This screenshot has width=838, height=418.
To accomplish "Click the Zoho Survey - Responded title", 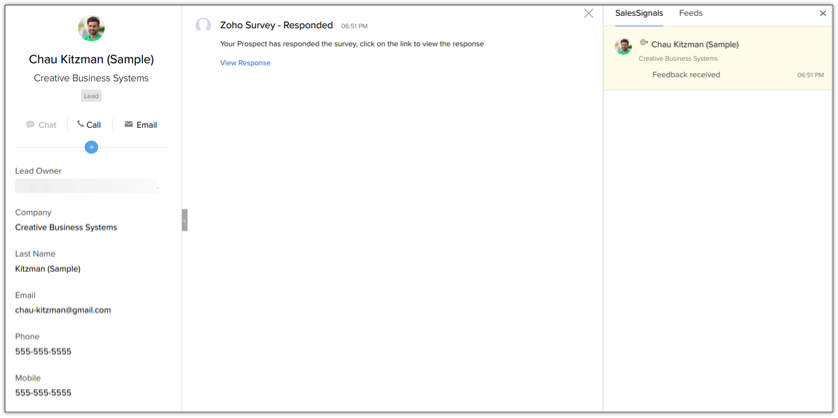I will 276,25.
